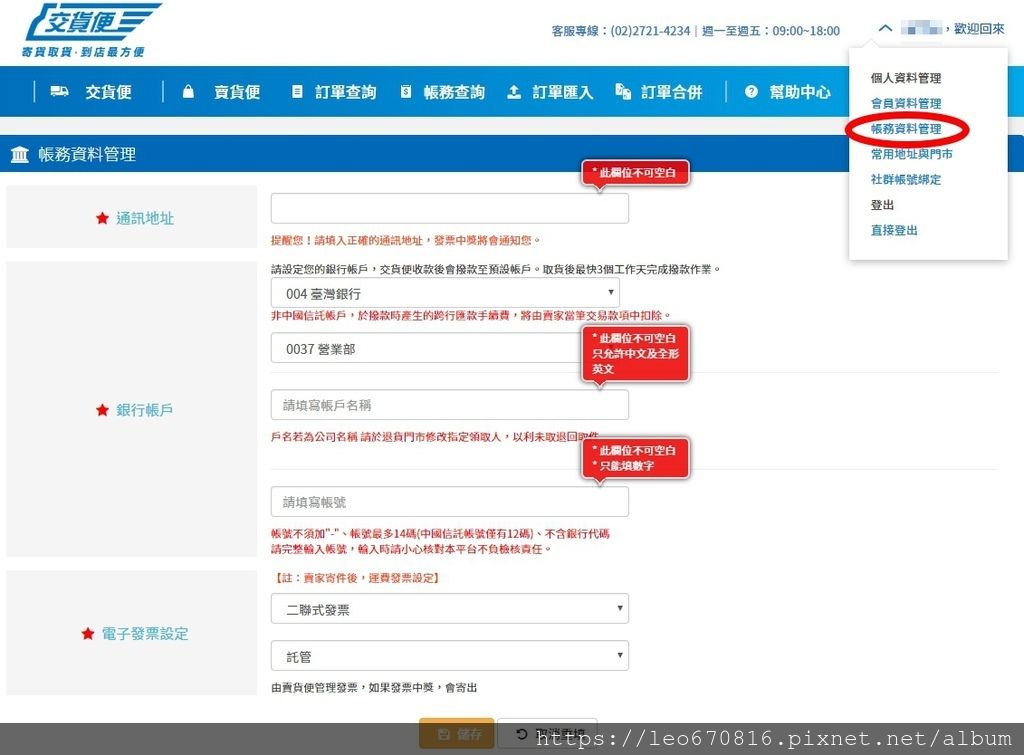The height and width of the screenshot is (755, 1024).
Task: Click the 歡迎回來 greeting text
Action: [x=979, y=29]
